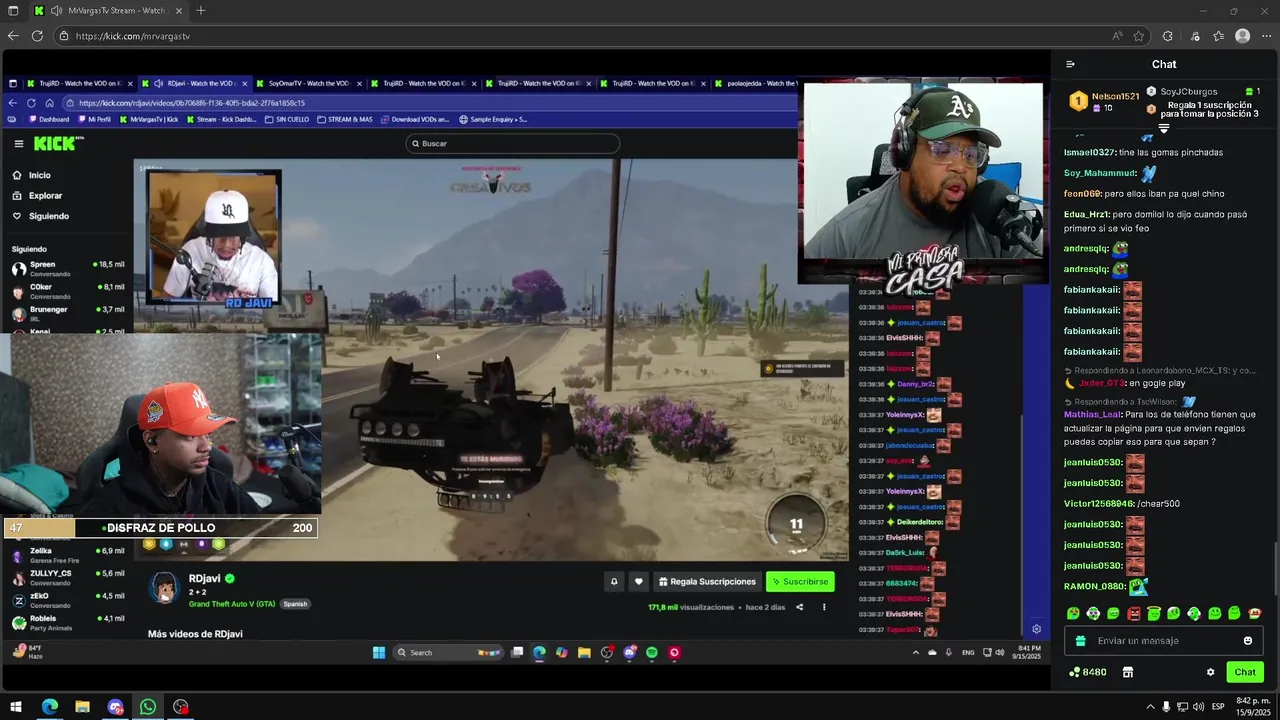Open the ESP language selector on the host taskbar
The image size is (1280, 720).
pos(1218,707)
